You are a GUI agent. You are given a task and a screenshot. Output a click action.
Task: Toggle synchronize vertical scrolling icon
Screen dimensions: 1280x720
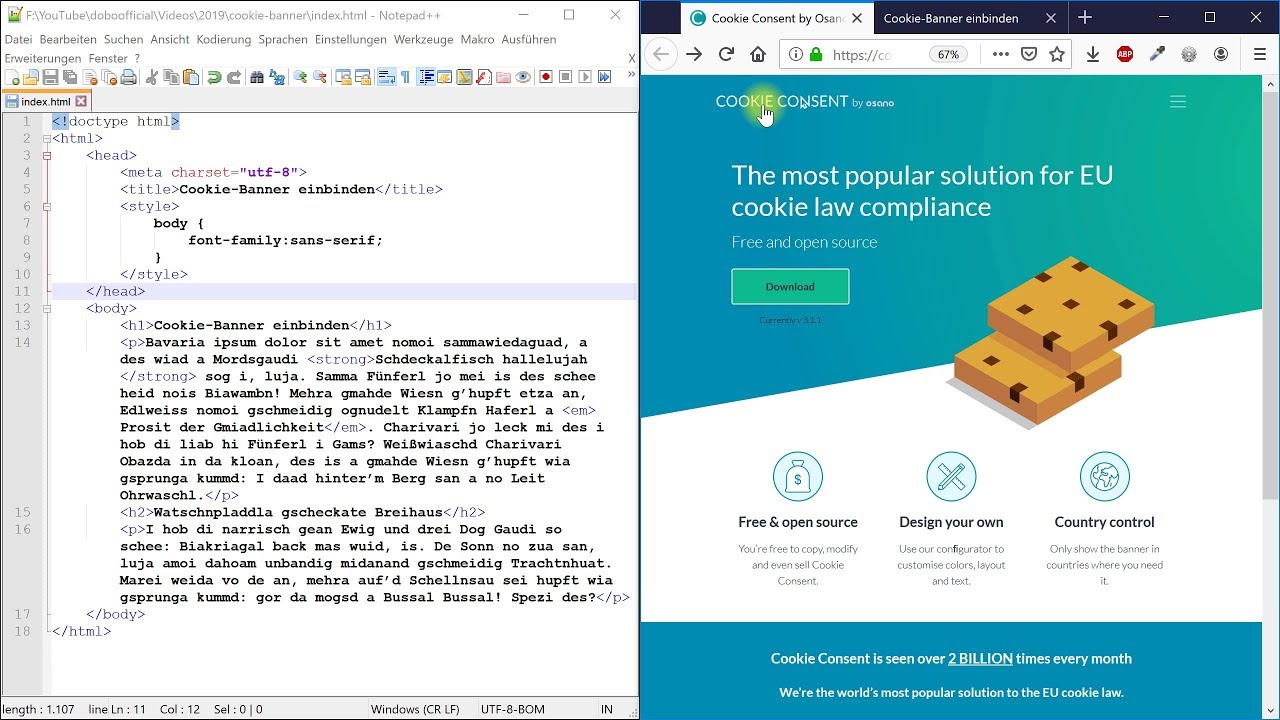[x=343, y=77]
